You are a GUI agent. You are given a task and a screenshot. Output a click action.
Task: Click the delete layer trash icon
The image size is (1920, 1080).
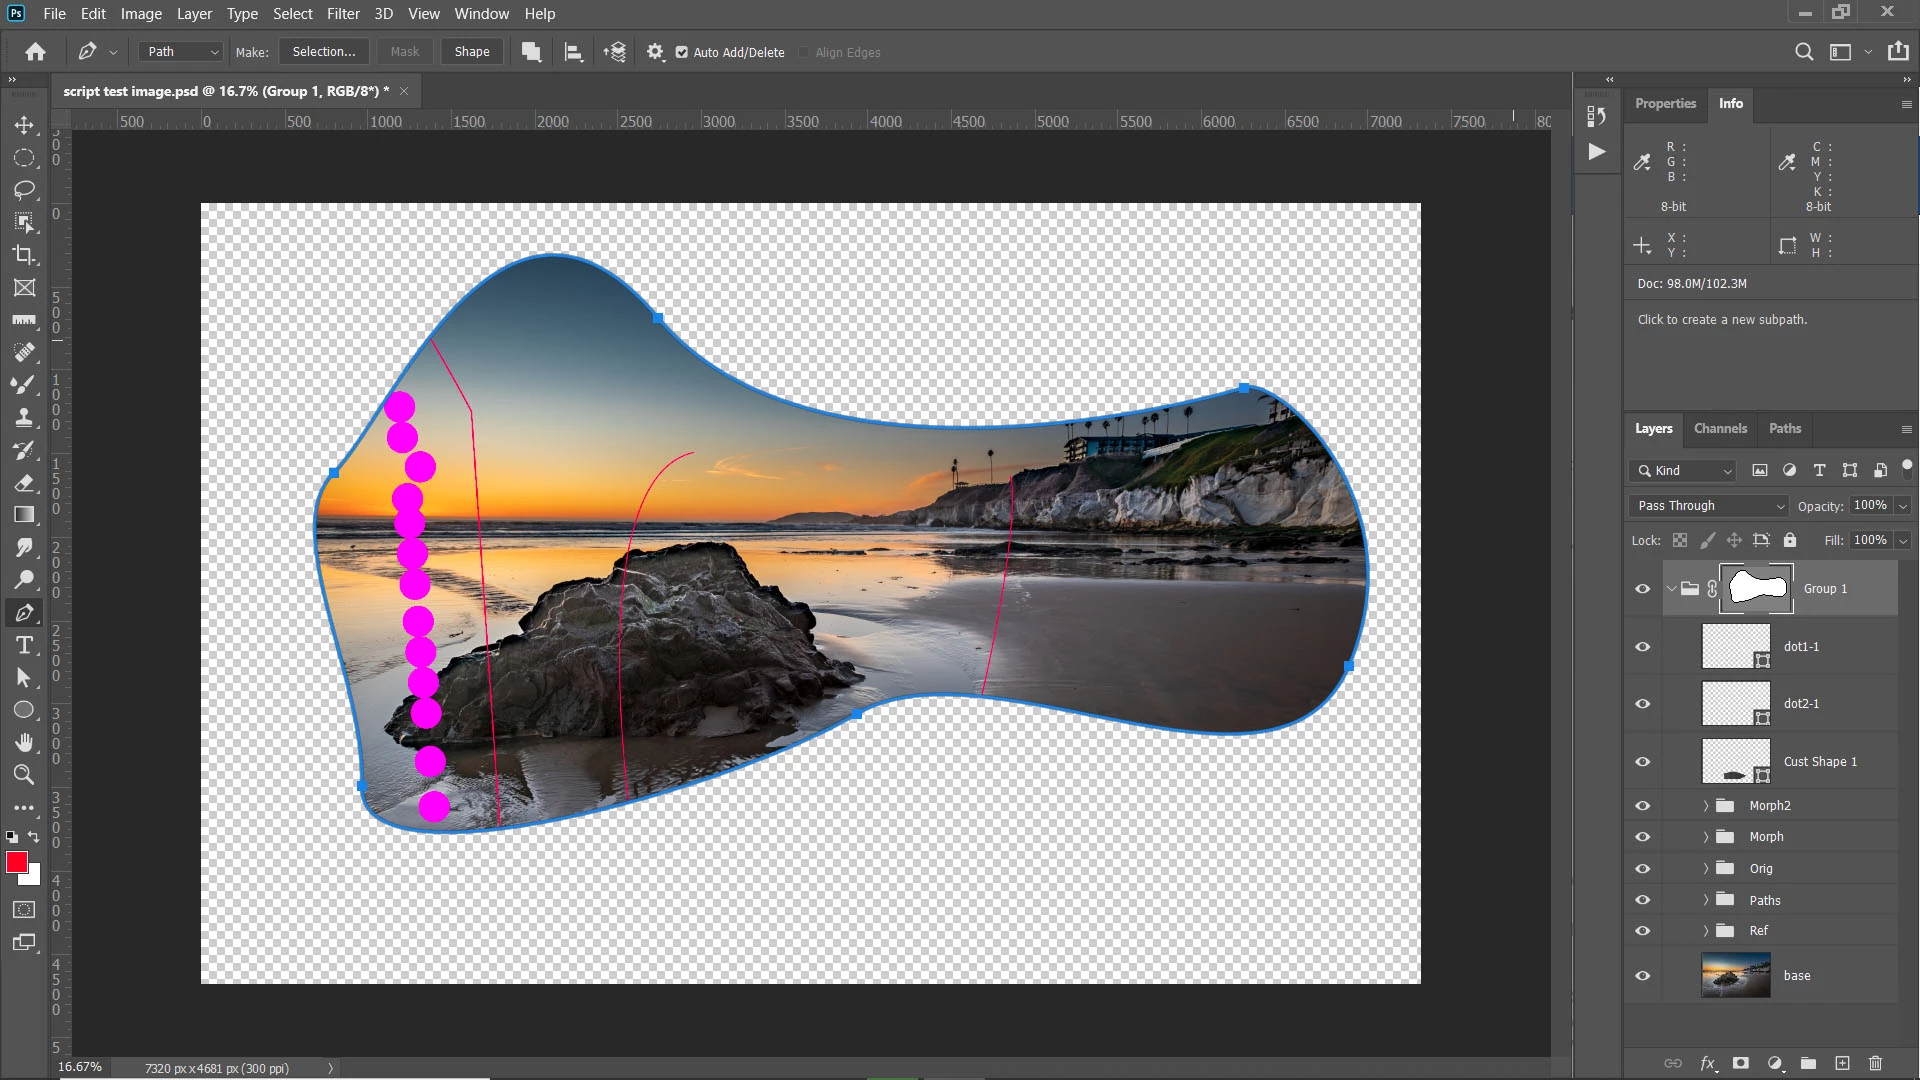coord(1875,1063)
